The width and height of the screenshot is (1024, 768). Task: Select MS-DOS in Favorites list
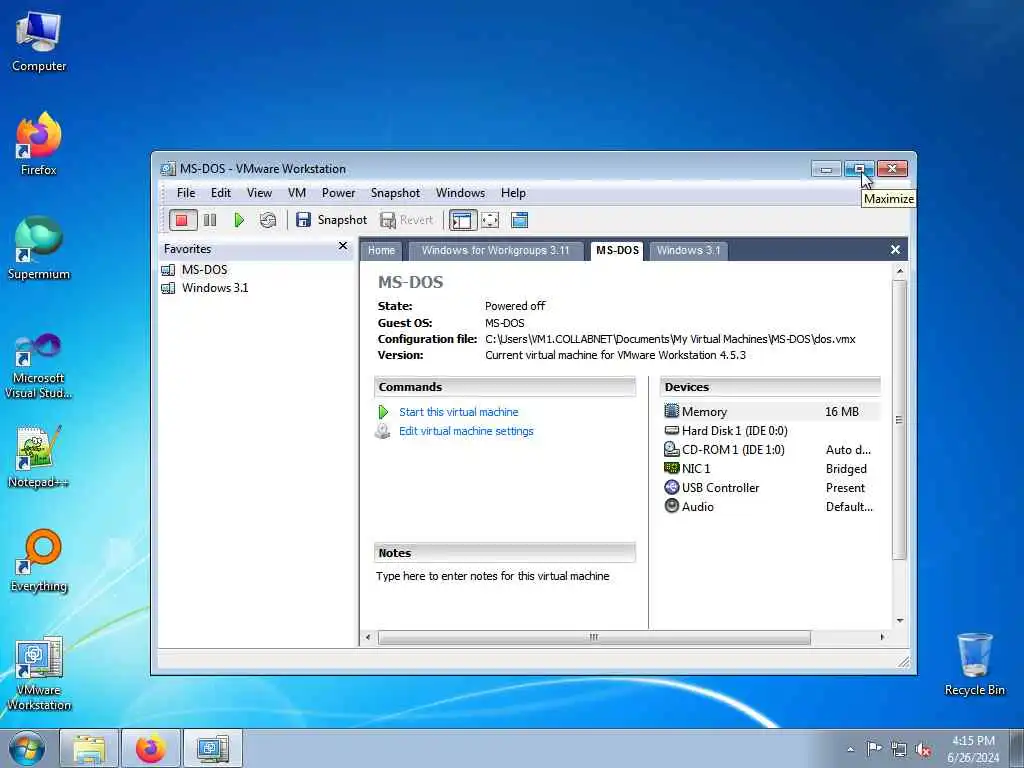pyautogui.click(x=204, y=270)
